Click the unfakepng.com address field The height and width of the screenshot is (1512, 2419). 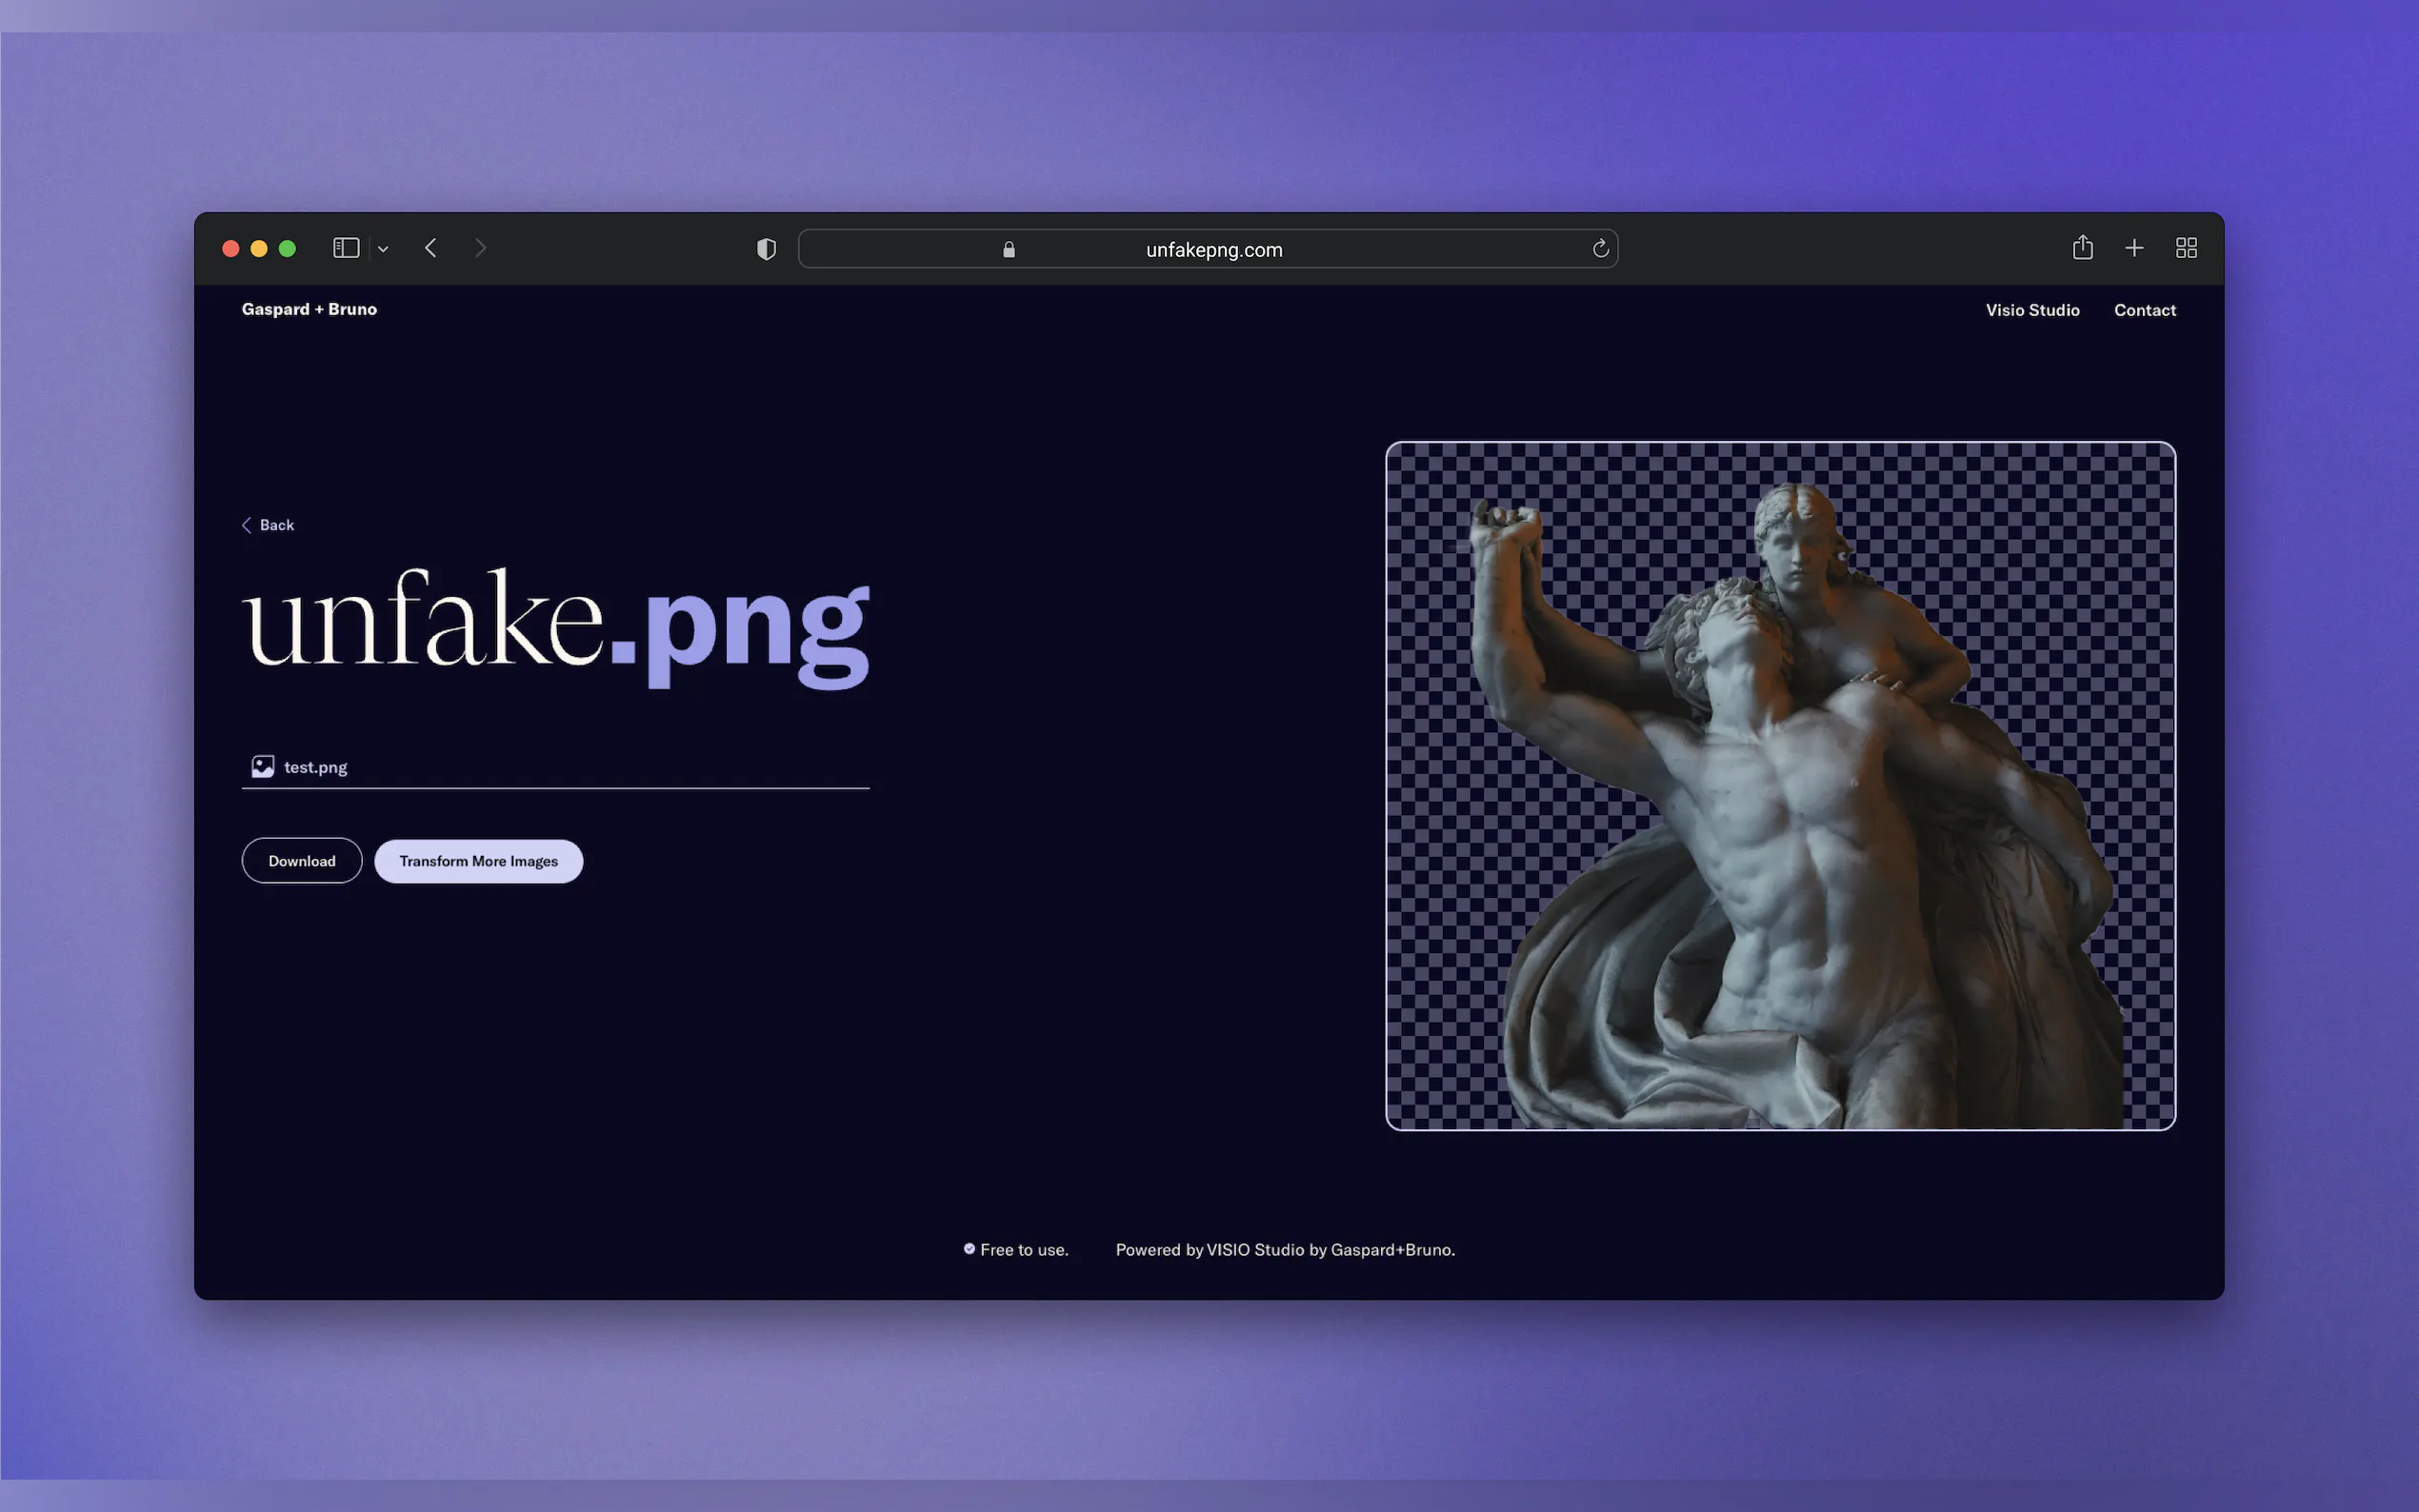click(1213, 250)
